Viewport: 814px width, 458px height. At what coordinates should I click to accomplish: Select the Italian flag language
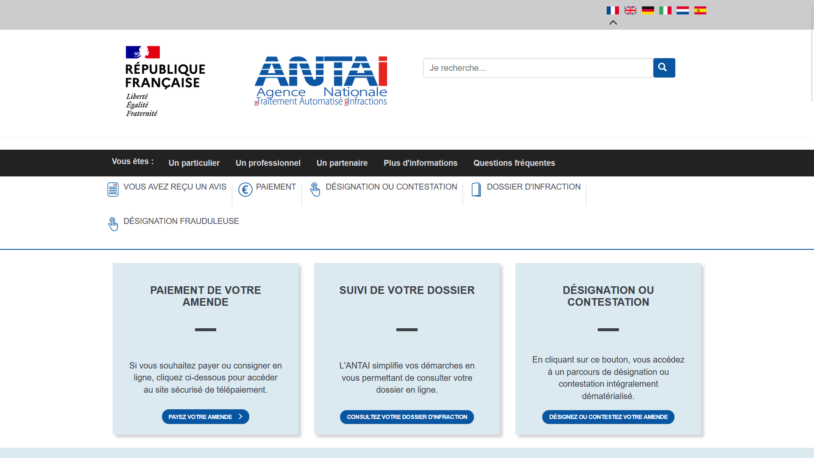pyautogui.click(x=666, y=10)
